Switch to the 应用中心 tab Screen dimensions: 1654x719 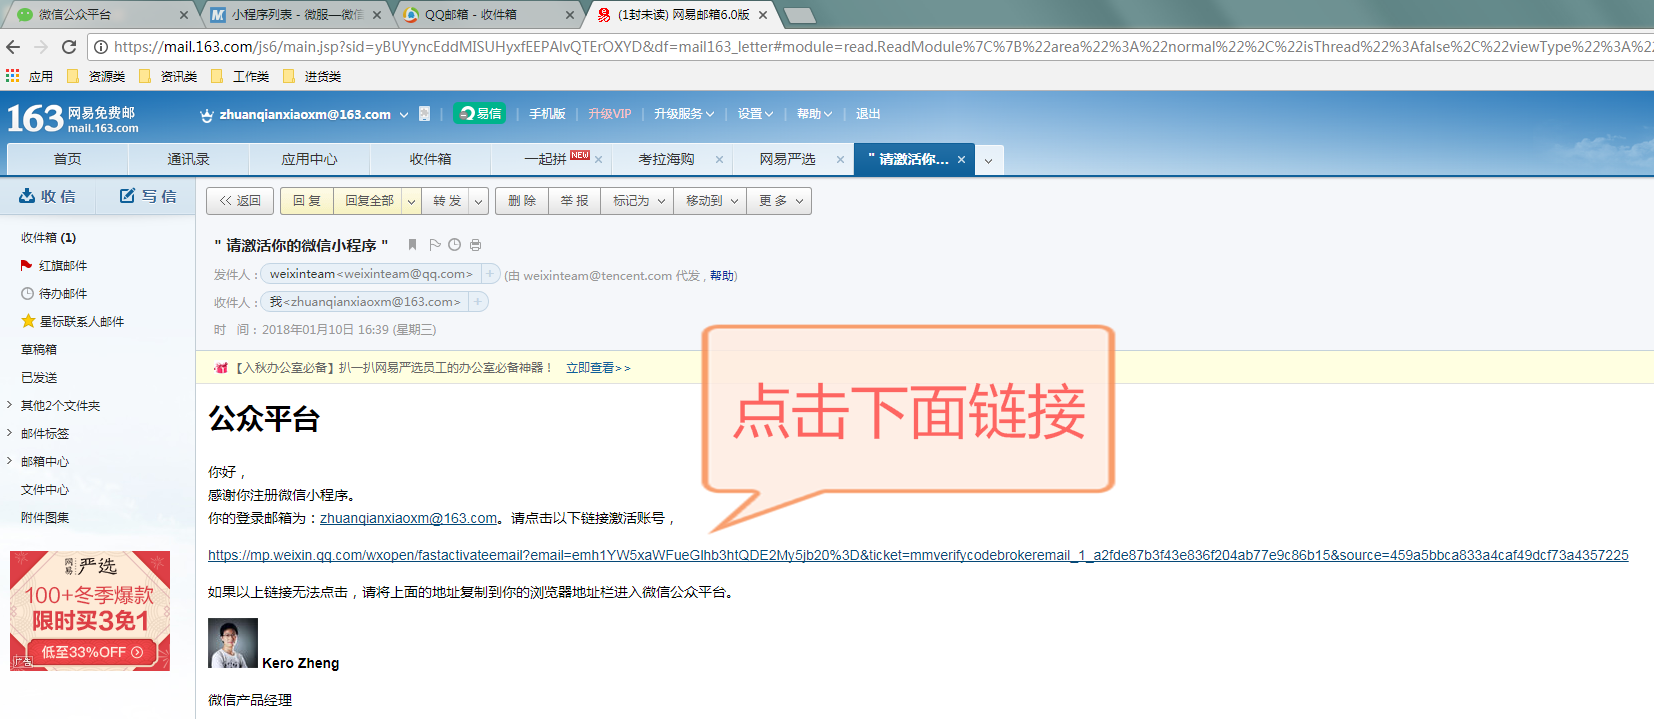[309, 159]
